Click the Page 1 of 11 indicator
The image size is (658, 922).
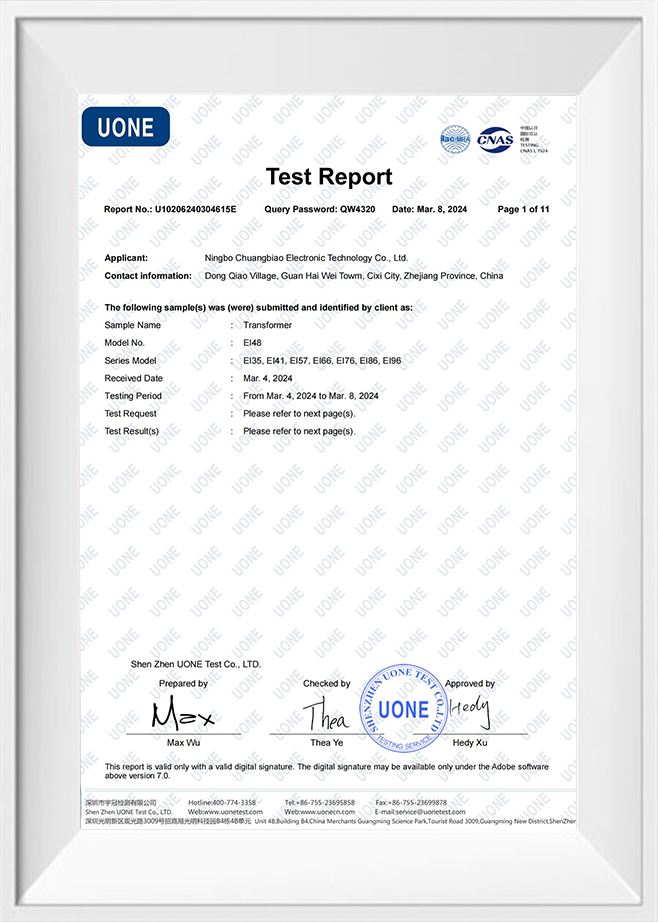(523, 209)
